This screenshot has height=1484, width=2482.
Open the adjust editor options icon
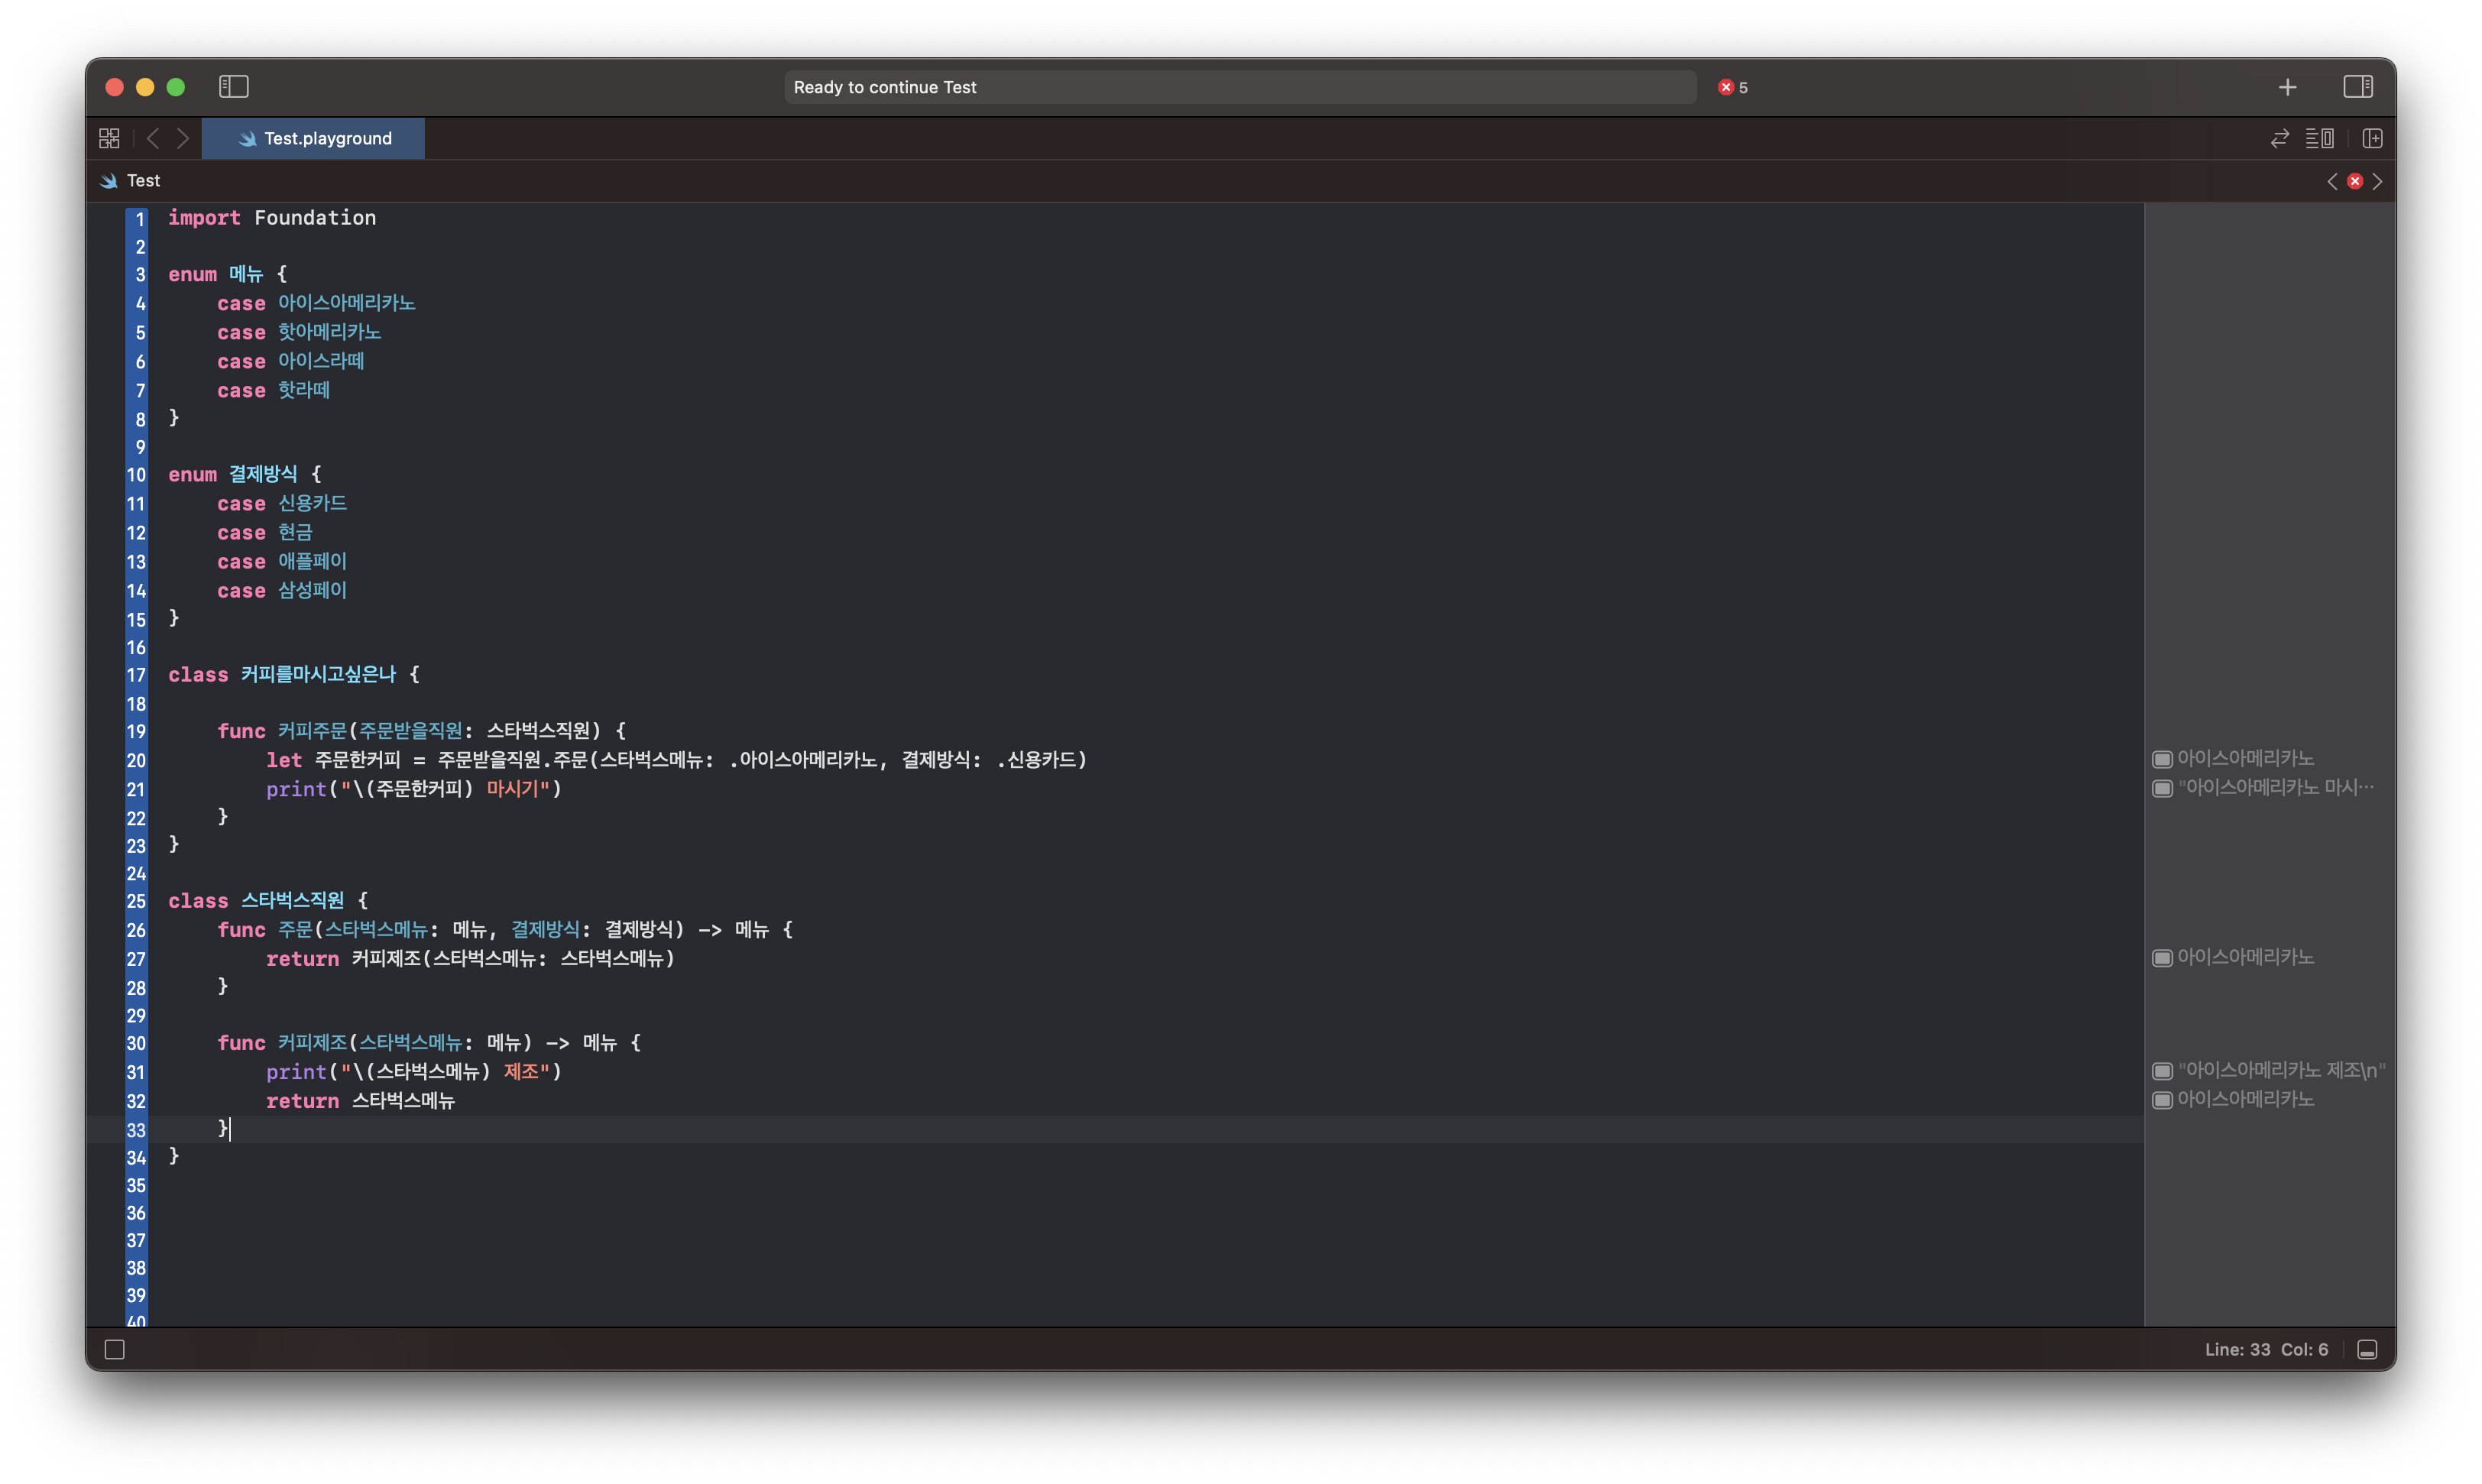point(2319,138)
